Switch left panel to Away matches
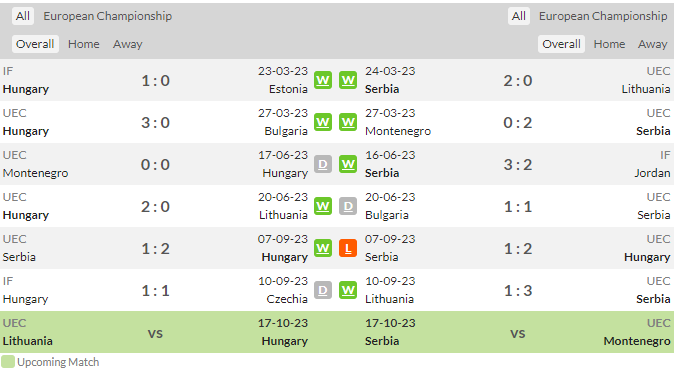Viewport: 676px width, 388px height. (128, 44)
